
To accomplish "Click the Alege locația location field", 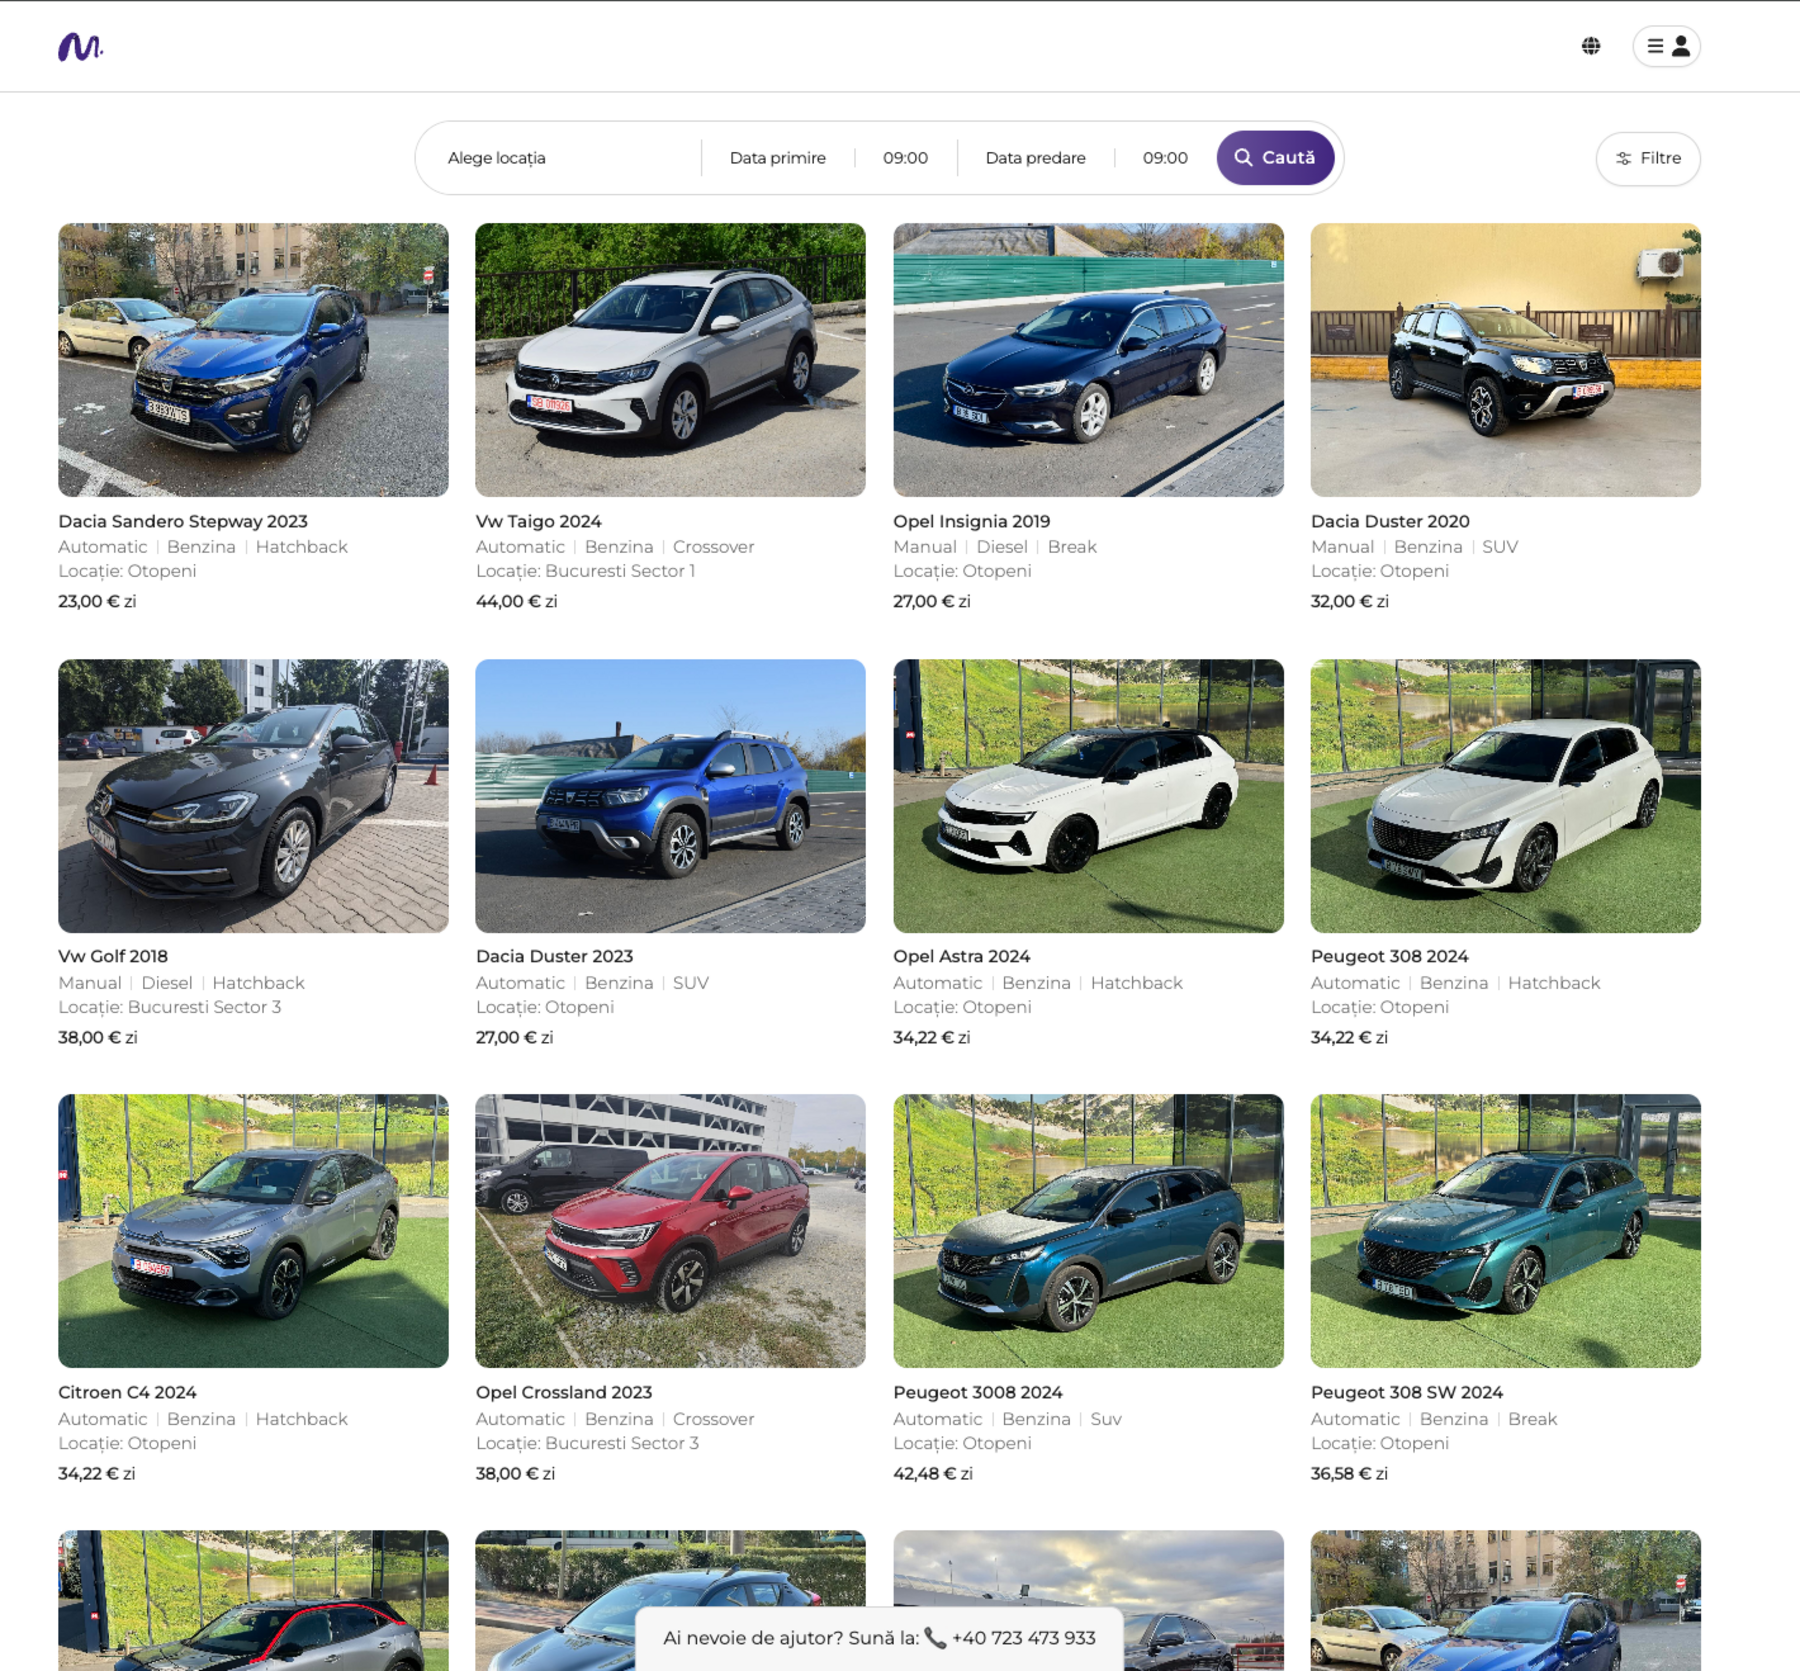I will (x=560, y=158).
